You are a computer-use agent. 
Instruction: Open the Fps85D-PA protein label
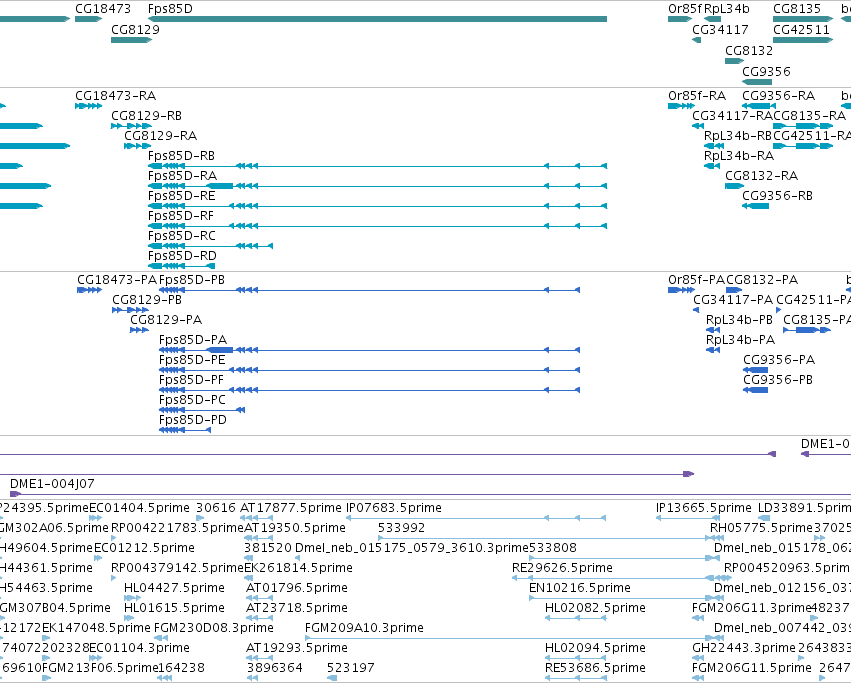[x=193, y=340]
